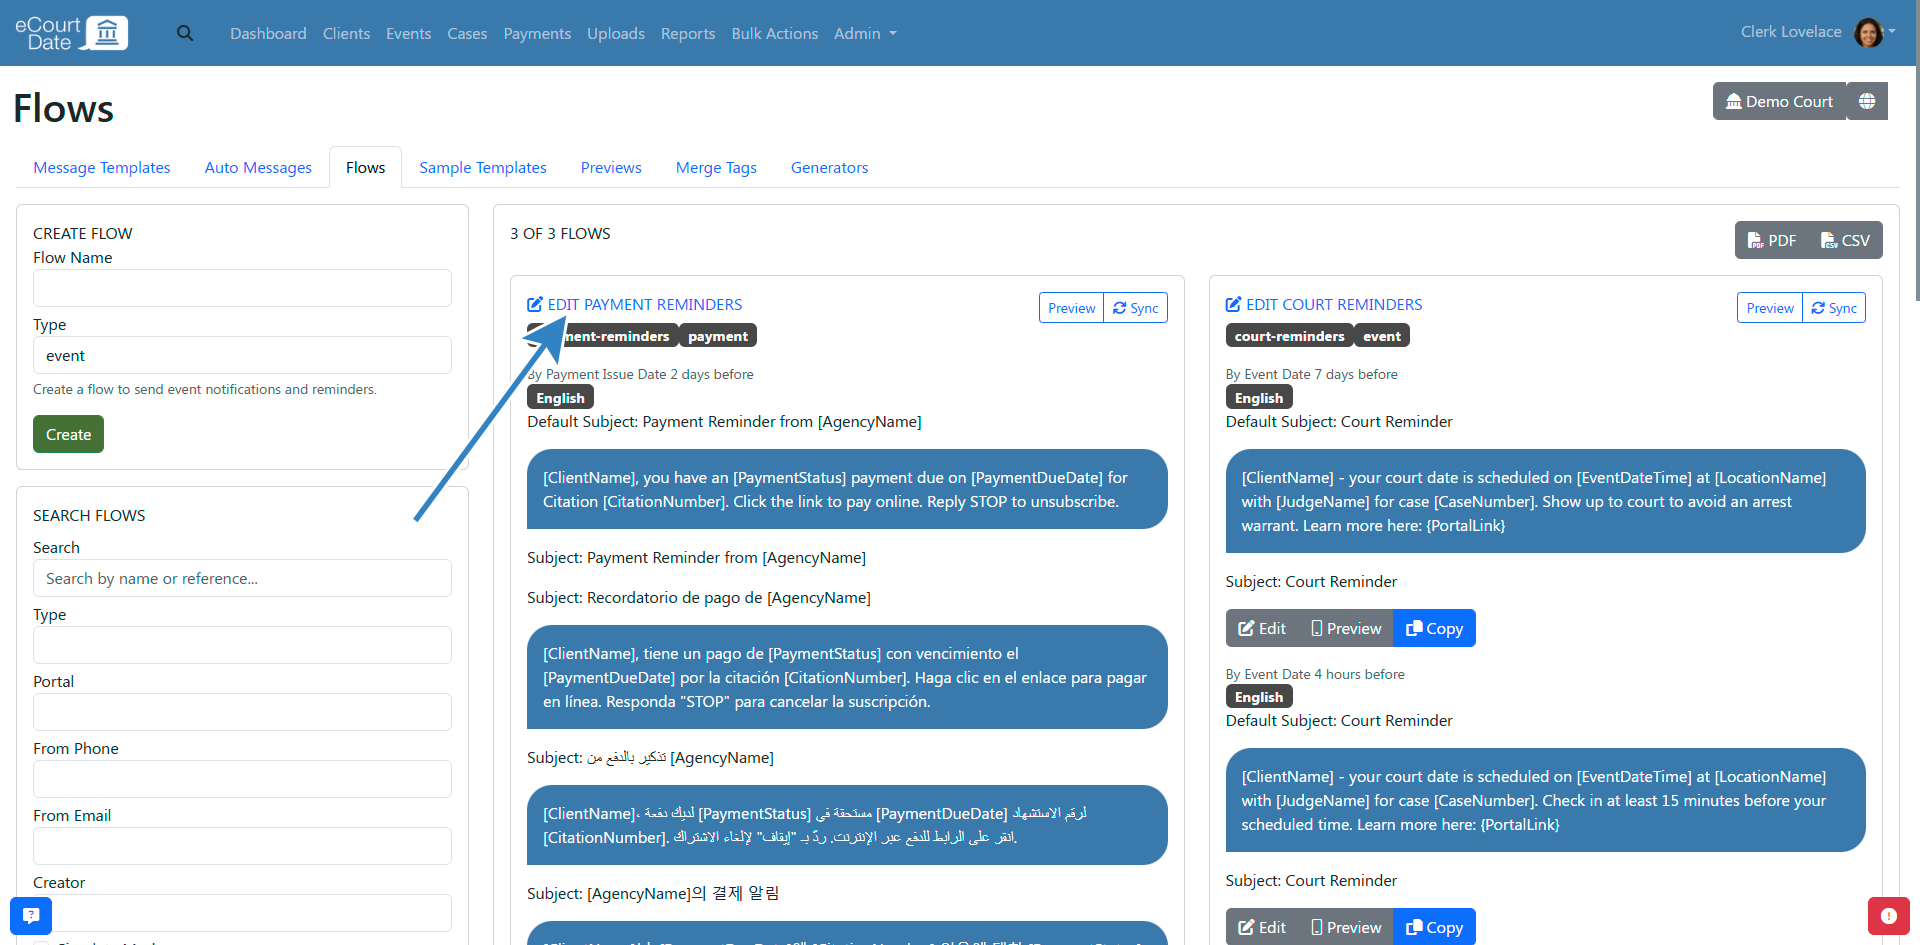1920x945 pixels.
Task: Open Bulk Actions in the navbar
Action: pyautogui.click(x=774, y=33)
